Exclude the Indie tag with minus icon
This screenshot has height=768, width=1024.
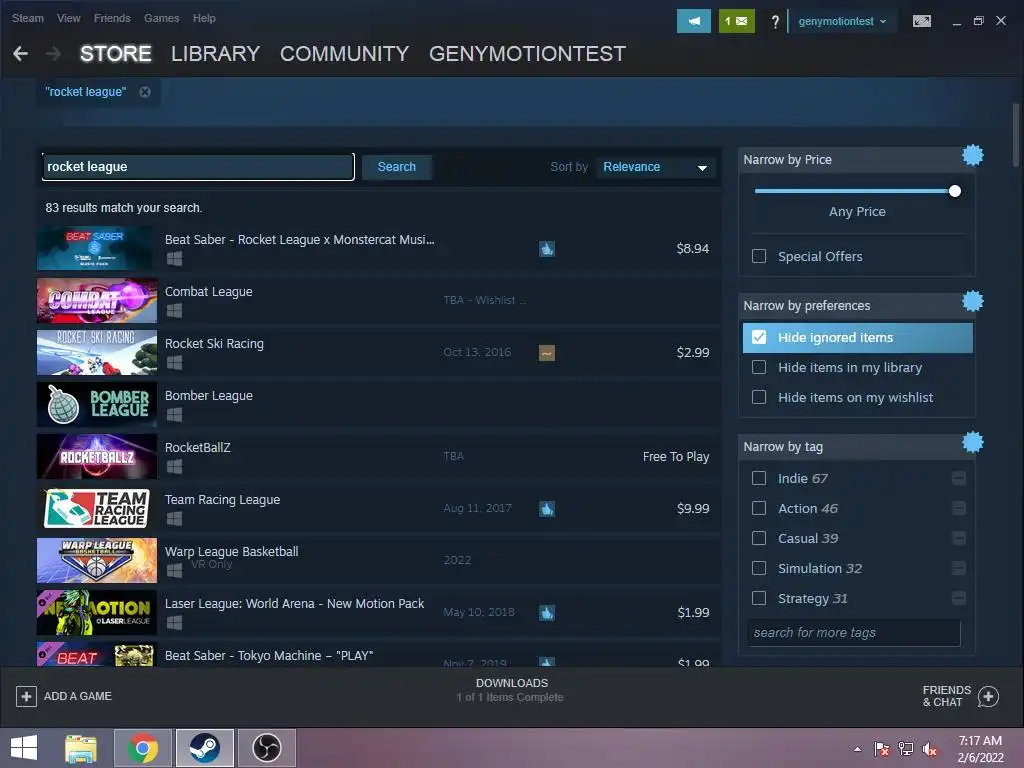click(x=959, y=479)
